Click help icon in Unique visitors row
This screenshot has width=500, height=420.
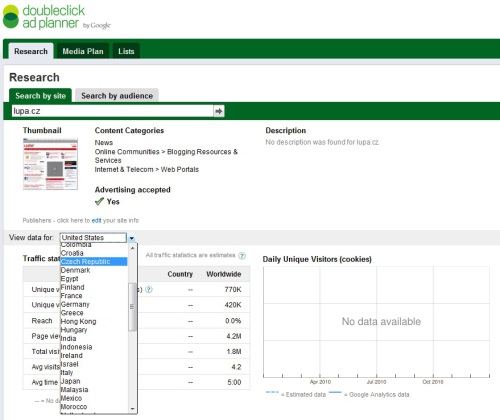click(x=149, y=289)
